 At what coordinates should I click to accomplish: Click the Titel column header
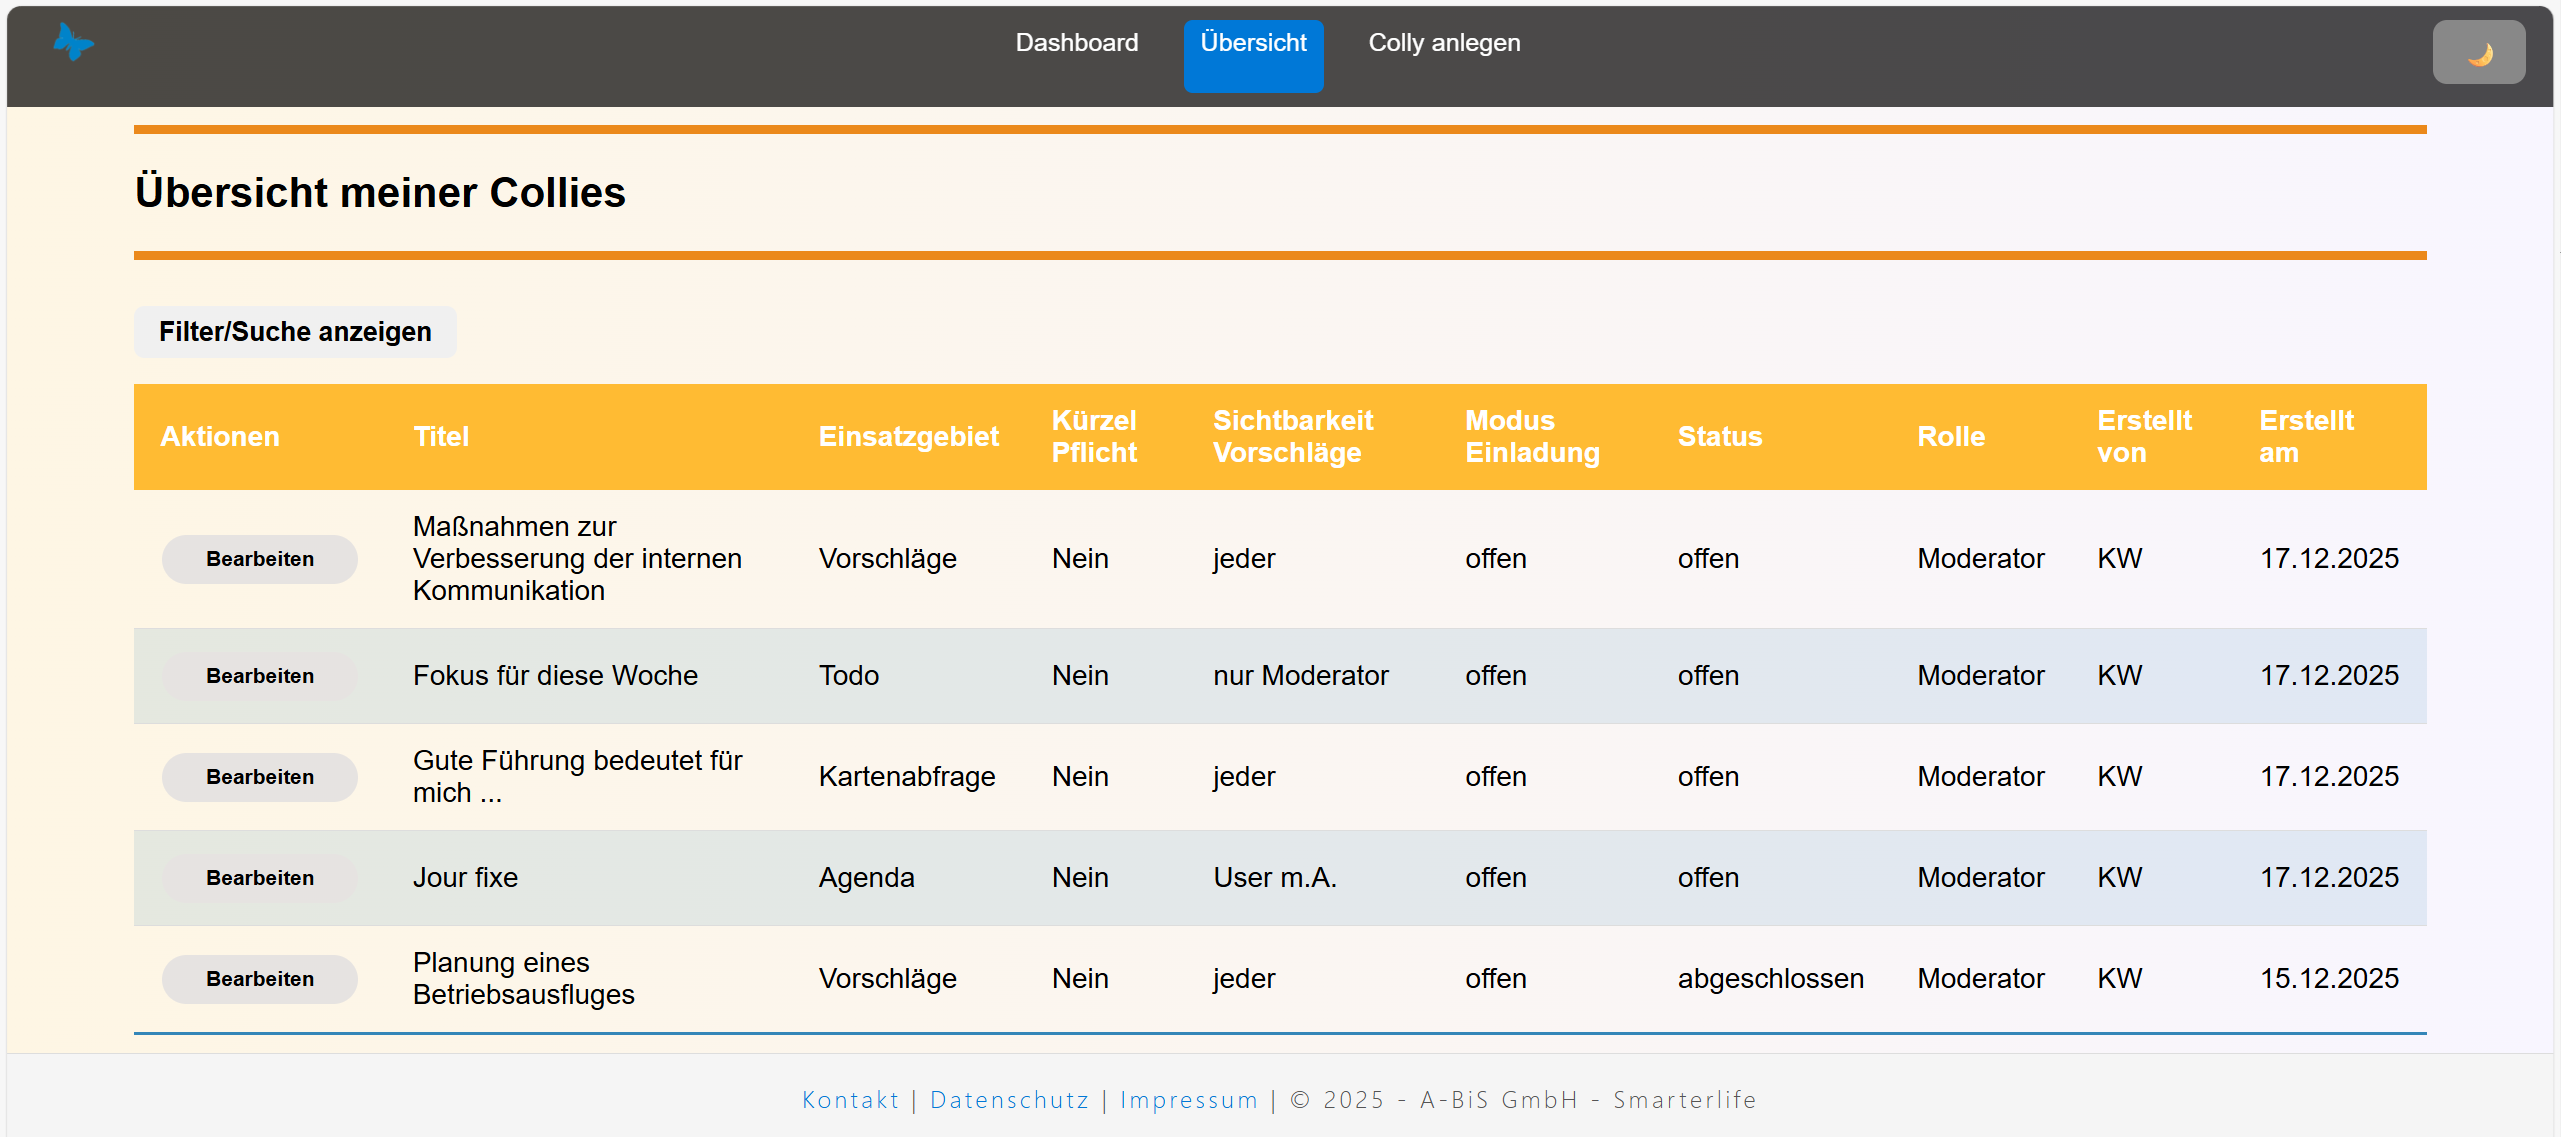click(x=441, y=437)
